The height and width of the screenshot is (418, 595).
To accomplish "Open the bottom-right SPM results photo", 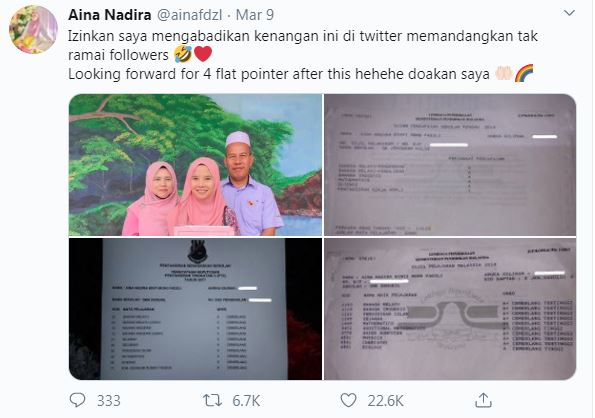I will tap(450, 309).
